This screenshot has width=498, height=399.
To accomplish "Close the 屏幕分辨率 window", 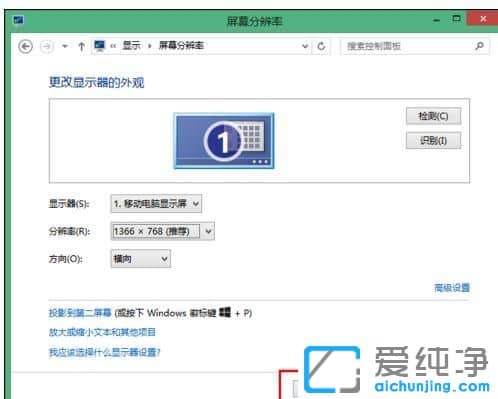I will pyautogui.click(x=483, y=19).
